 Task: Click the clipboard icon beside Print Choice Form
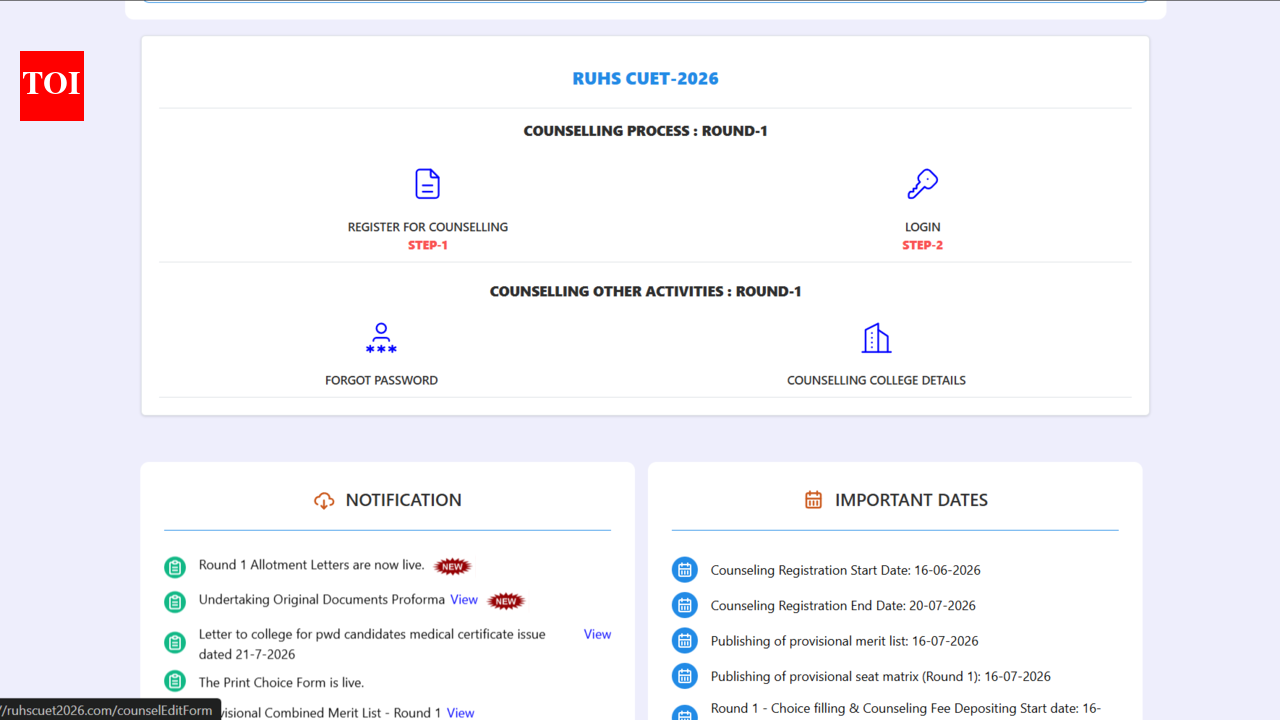[x=175, y=681]
